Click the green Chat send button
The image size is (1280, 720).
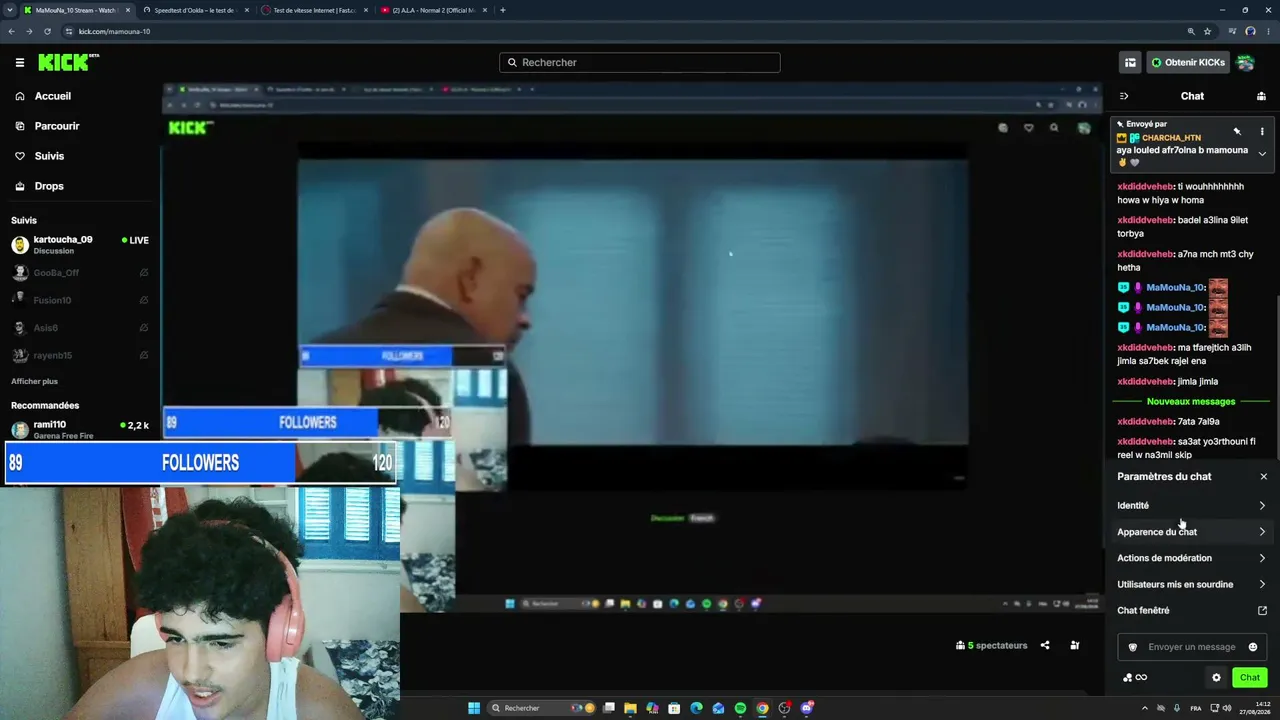(1250, 678)
